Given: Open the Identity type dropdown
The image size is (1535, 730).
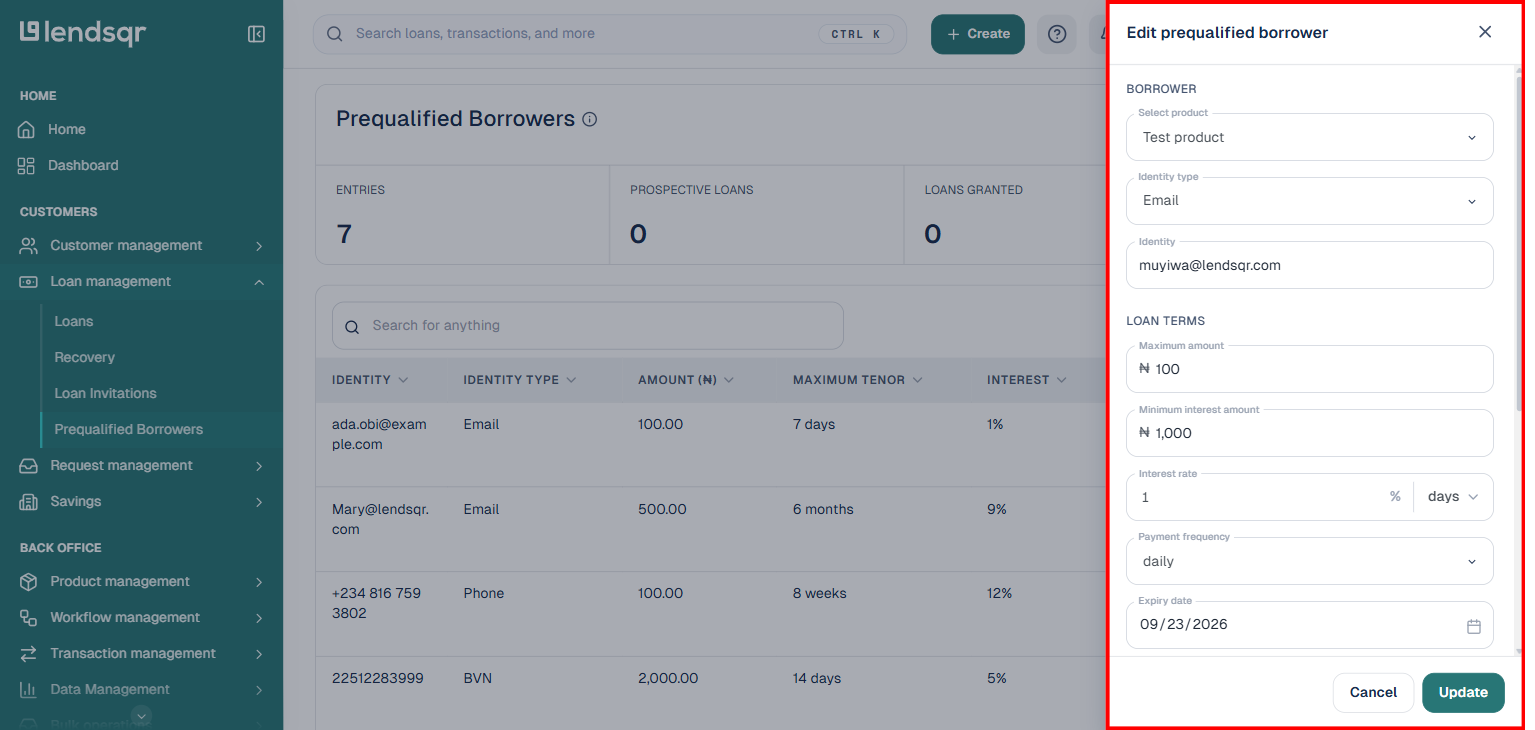Looking at the screenshot, I should click(x=1310, y=201).
